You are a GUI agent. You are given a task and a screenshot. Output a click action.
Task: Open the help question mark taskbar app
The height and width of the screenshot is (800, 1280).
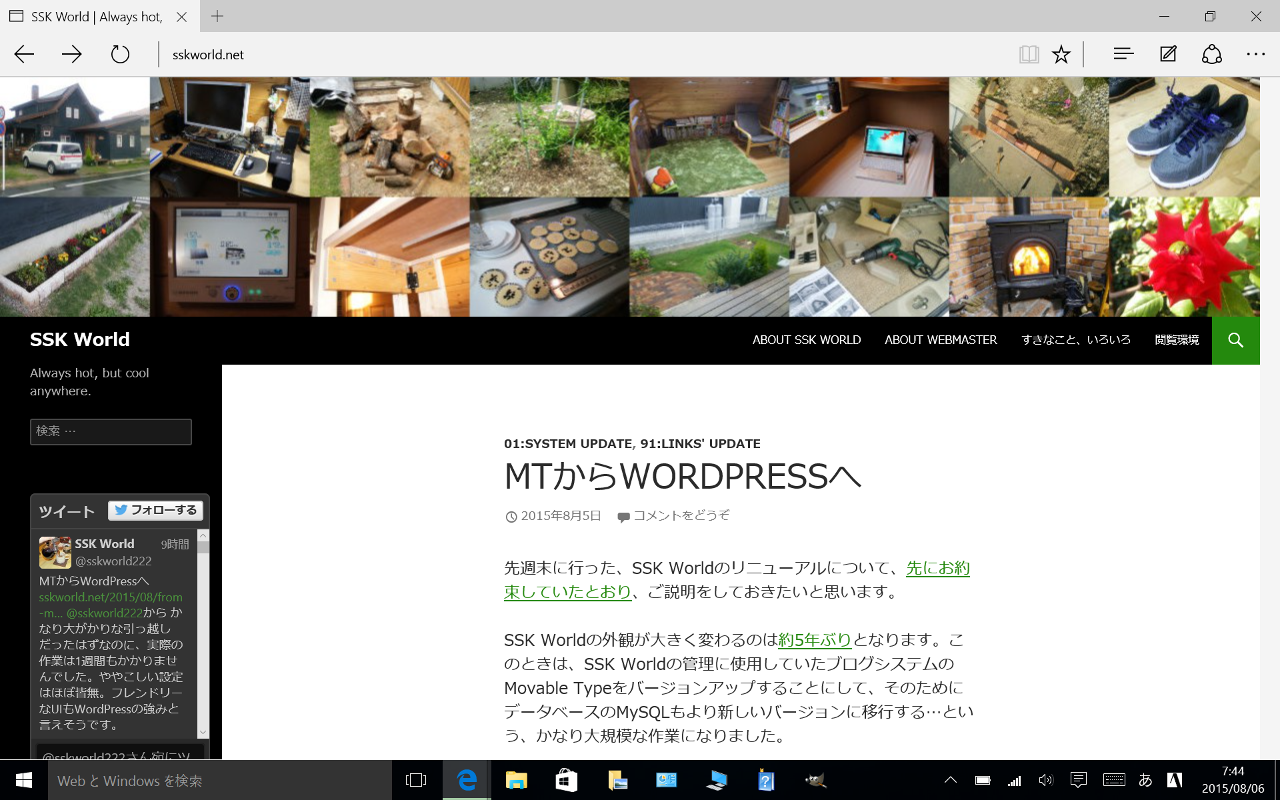point(766,780)
